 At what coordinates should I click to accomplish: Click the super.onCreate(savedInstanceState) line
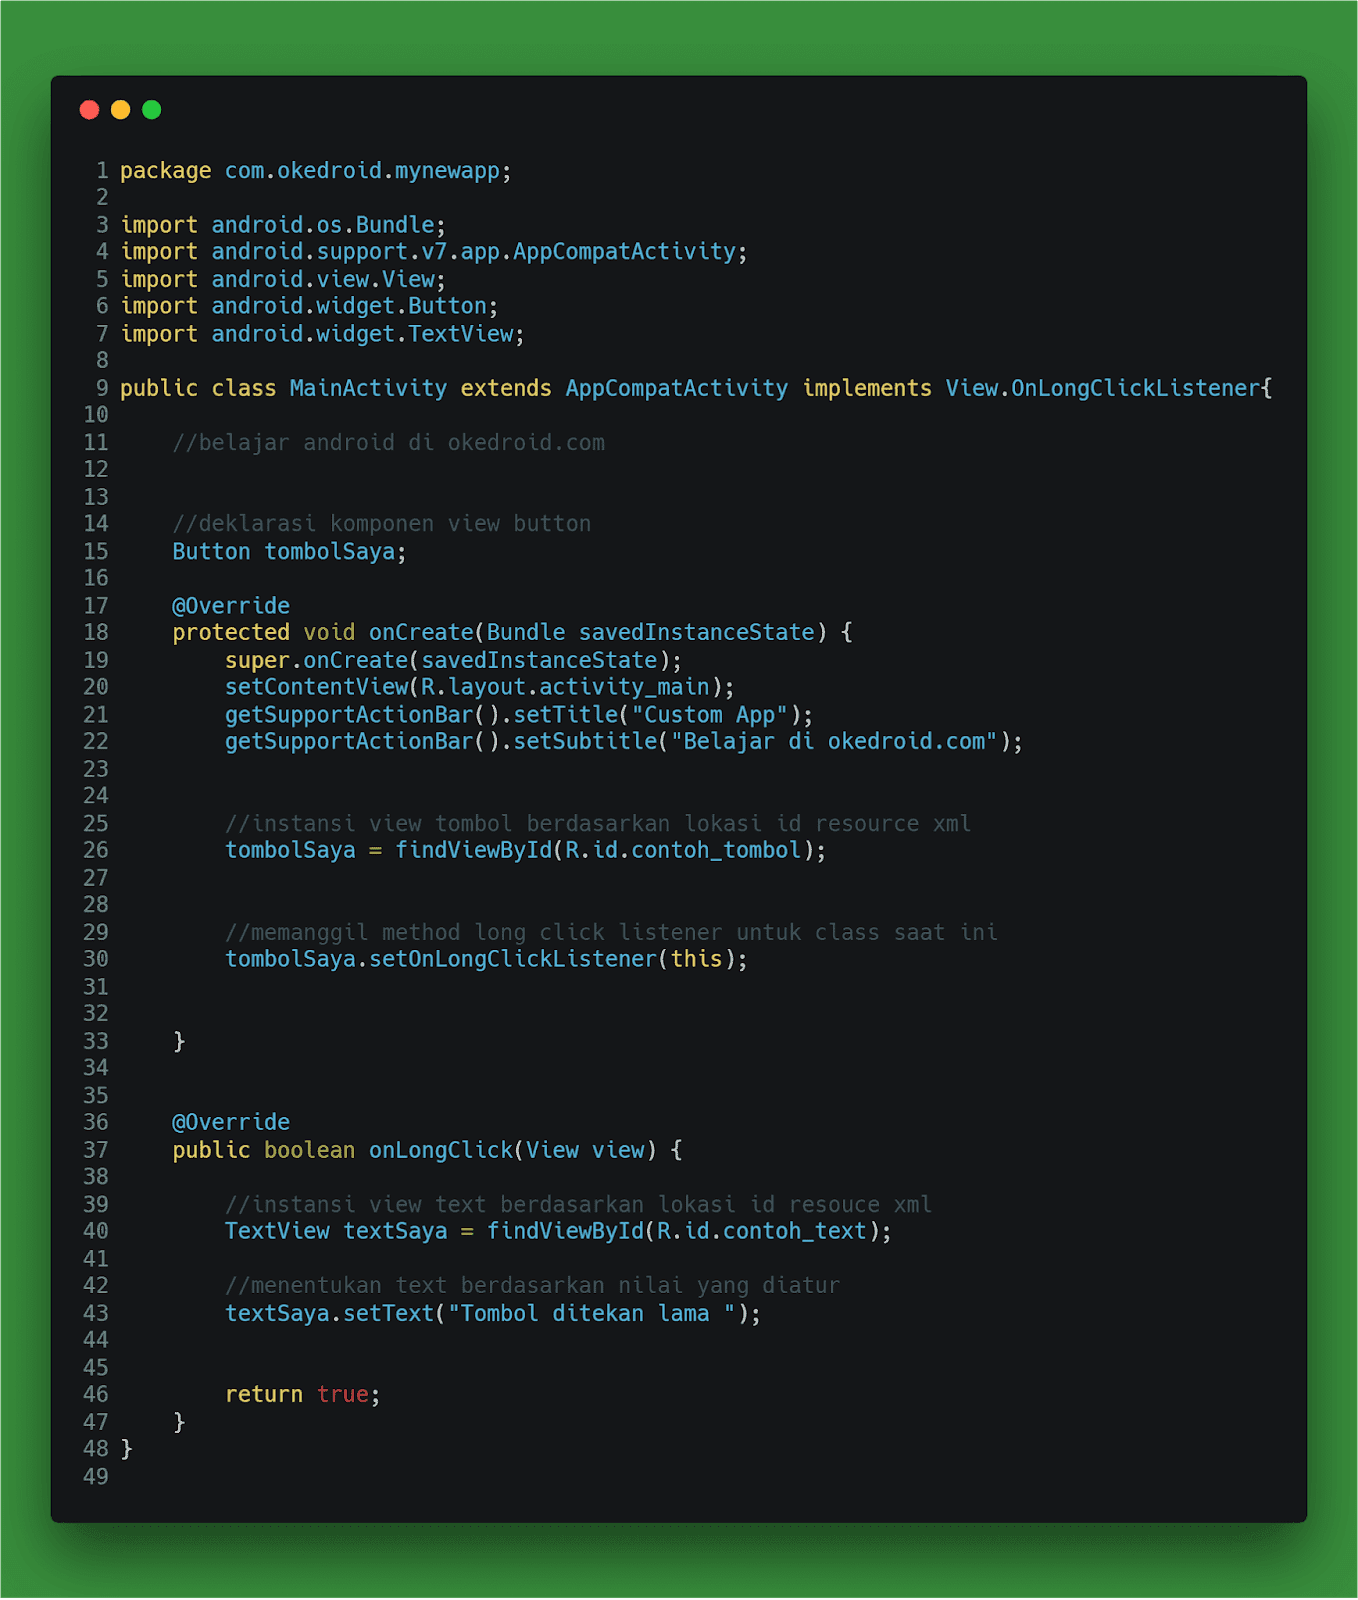(x=453, y=661)
